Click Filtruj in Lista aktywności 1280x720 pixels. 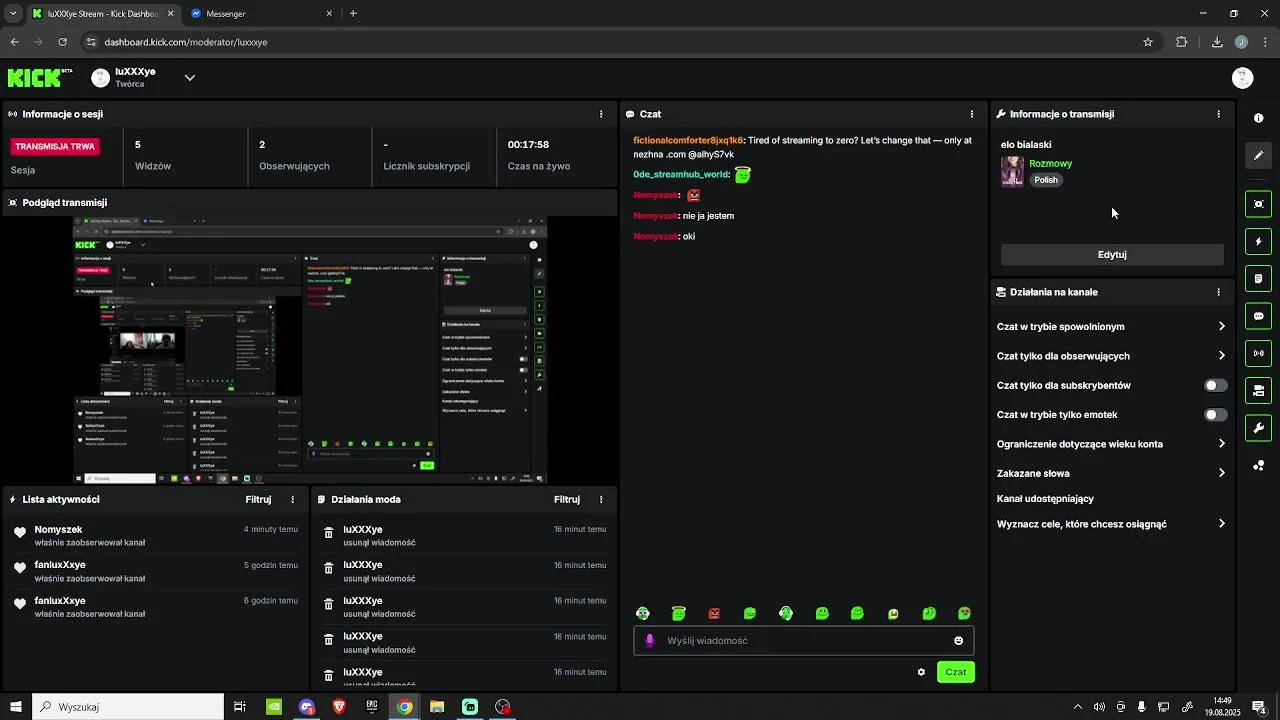tap(258, 499)
